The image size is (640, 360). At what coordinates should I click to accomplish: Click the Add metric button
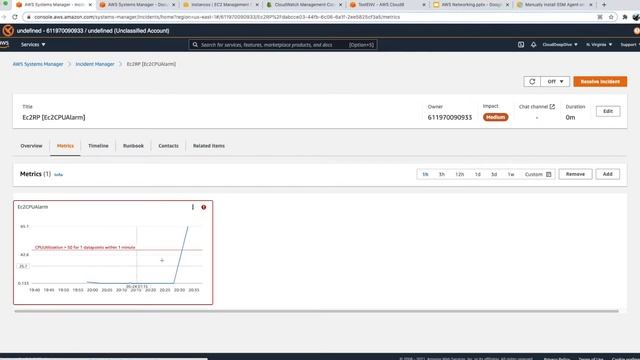point(607,174)
